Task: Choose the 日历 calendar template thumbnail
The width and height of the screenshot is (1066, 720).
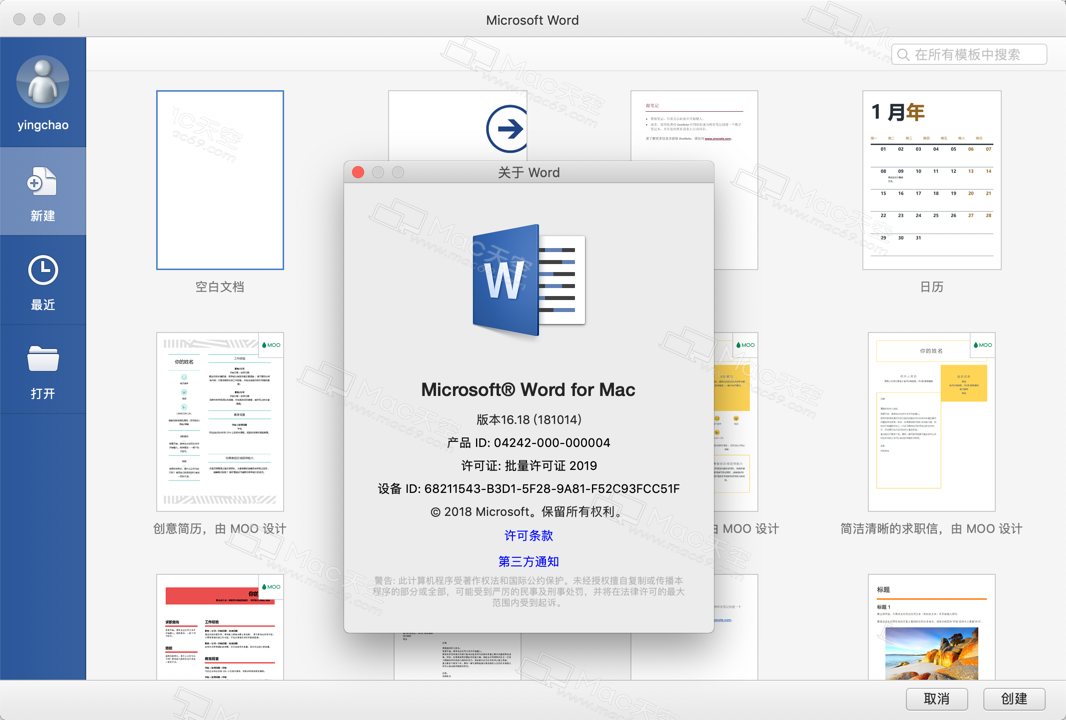Action: (x=931, y=180)
